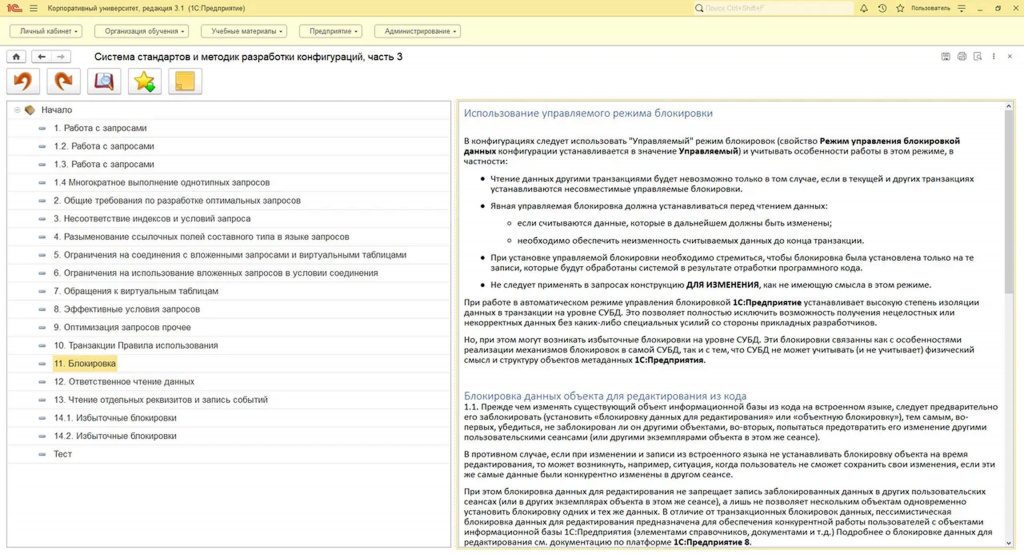Open the book search toolbar icon
The height and width of the screenshot is (554, 1024).
[104, 81]
